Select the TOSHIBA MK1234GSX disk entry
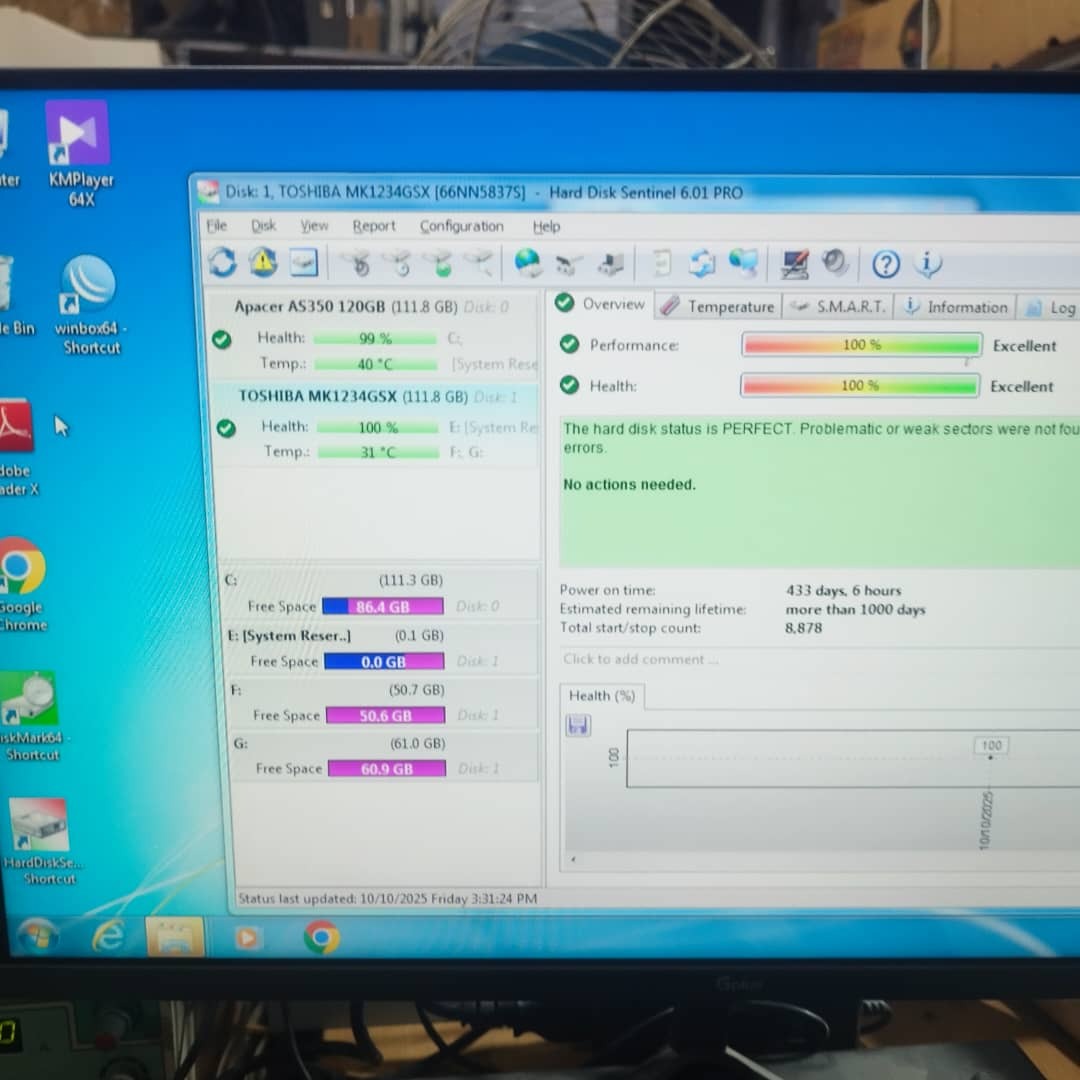The height and width of the screenshot is (1080, 1080). click(351, 397)
